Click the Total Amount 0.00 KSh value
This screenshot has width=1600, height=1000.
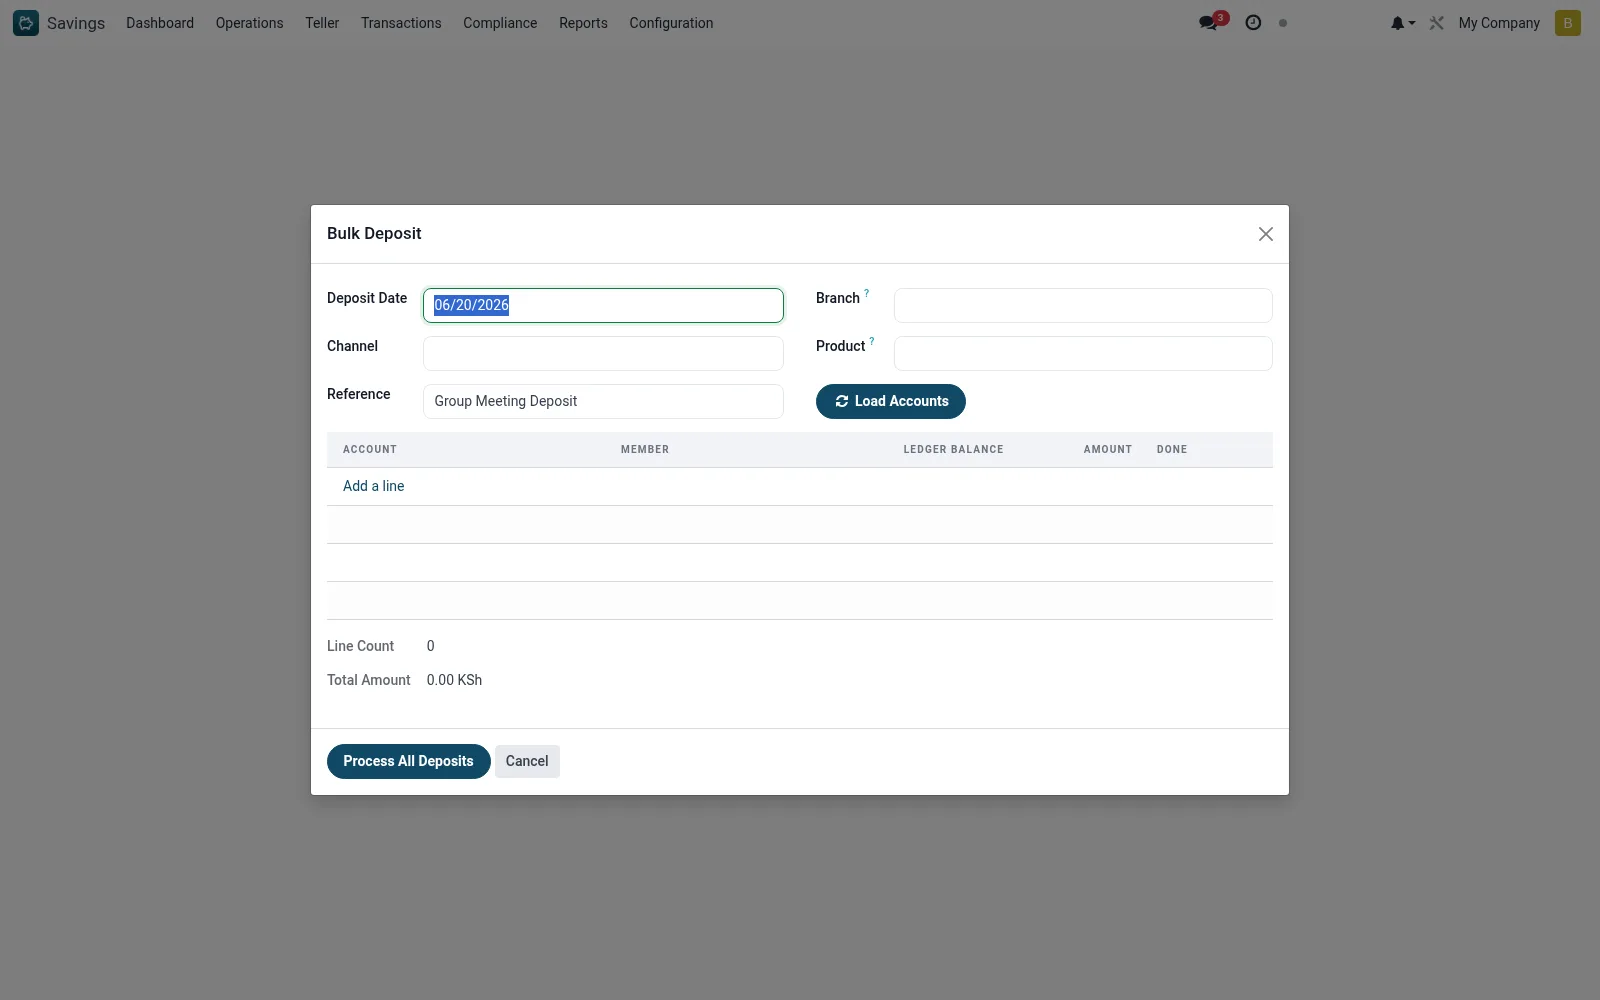[x=454, y=680]
